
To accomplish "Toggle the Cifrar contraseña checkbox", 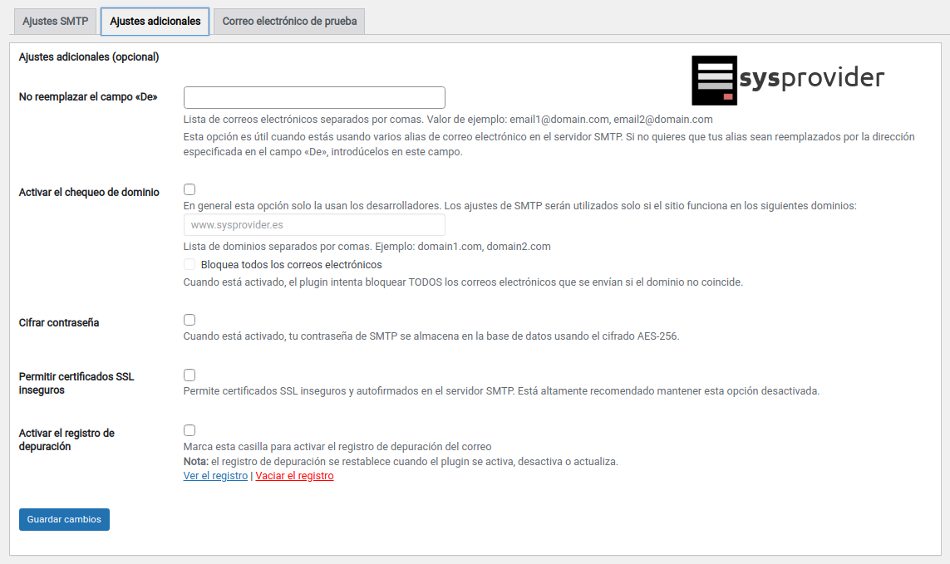I will (x=189, y=320).
